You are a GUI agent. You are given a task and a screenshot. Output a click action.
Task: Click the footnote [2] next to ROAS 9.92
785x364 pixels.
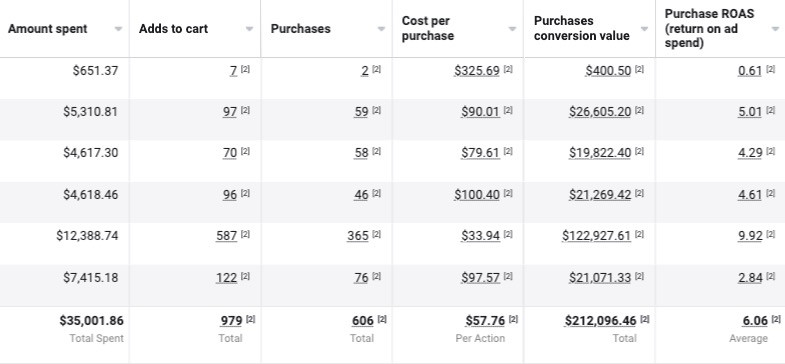pyautogui.click(x=770, y=234)
